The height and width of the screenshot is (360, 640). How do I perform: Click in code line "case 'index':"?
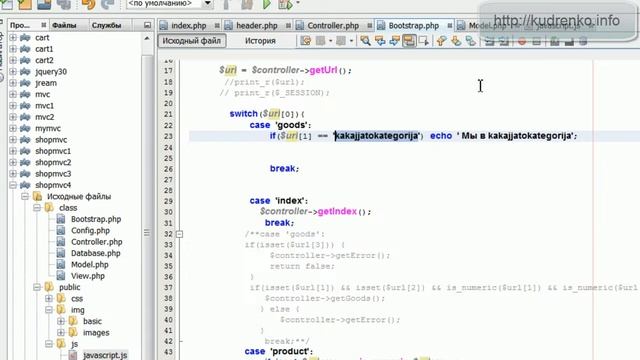(279, 200)
